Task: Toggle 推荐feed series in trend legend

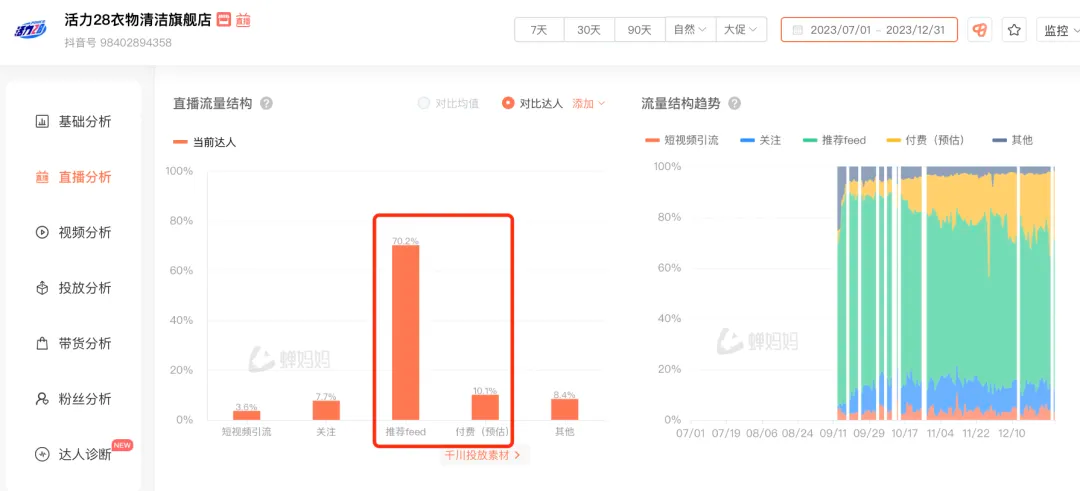Action: pos(834,141)
